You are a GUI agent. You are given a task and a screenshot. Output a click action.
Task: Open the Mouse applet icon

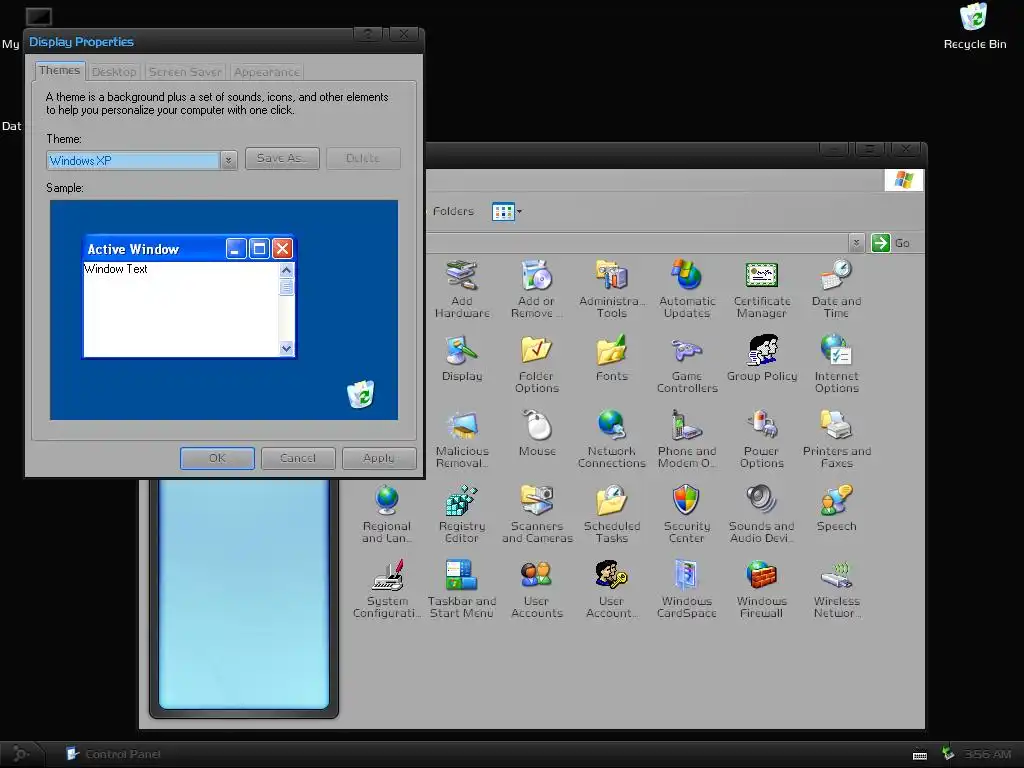click(537, 433)
